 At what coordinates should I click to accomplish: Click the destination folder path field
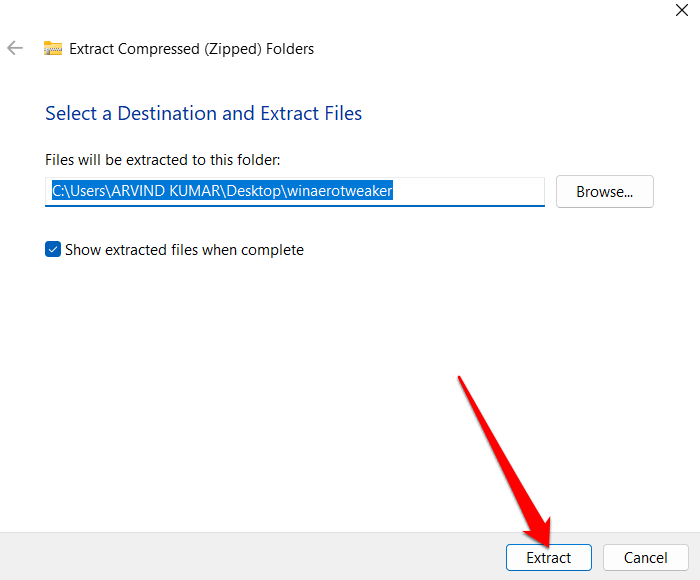tap(295, 192)
